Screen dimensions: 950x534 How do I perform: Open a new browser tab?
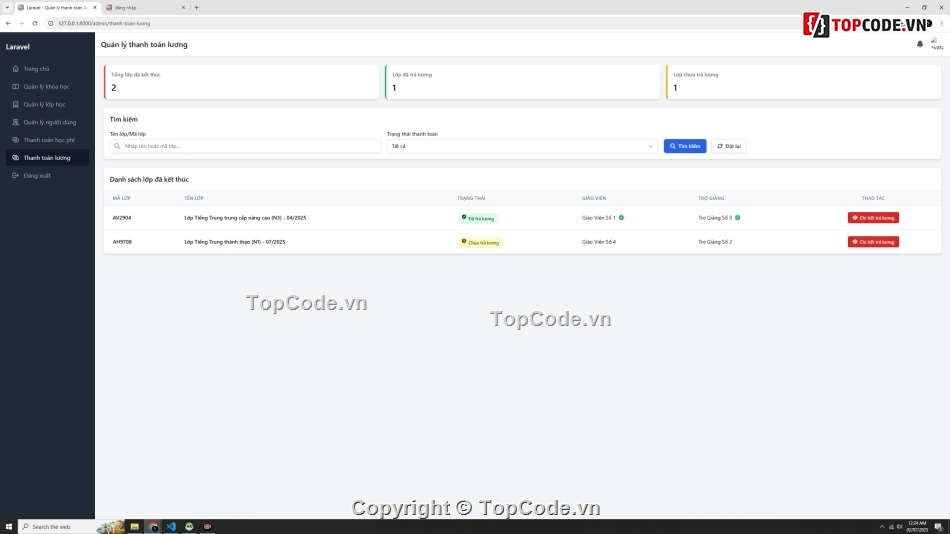[x=196, y=7]
